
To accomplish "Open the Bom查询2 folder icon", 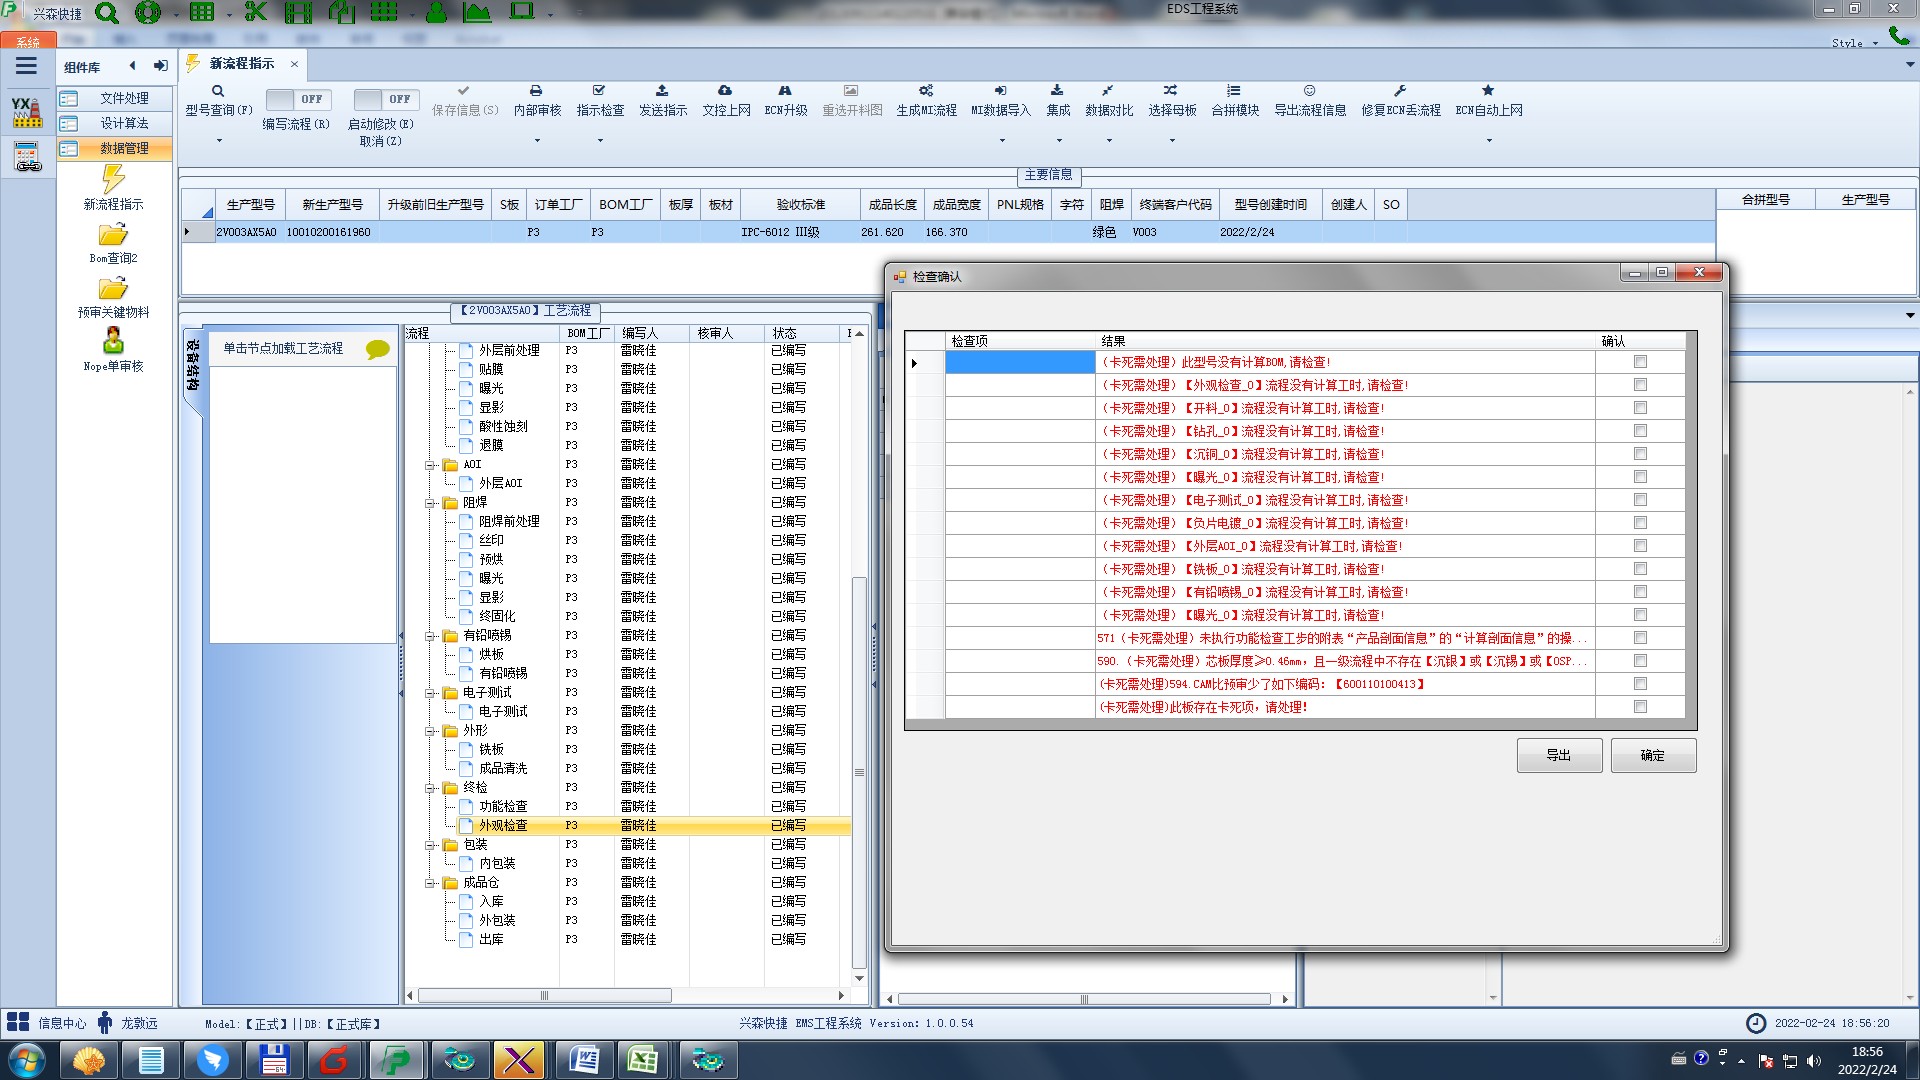I will point(113,235).
